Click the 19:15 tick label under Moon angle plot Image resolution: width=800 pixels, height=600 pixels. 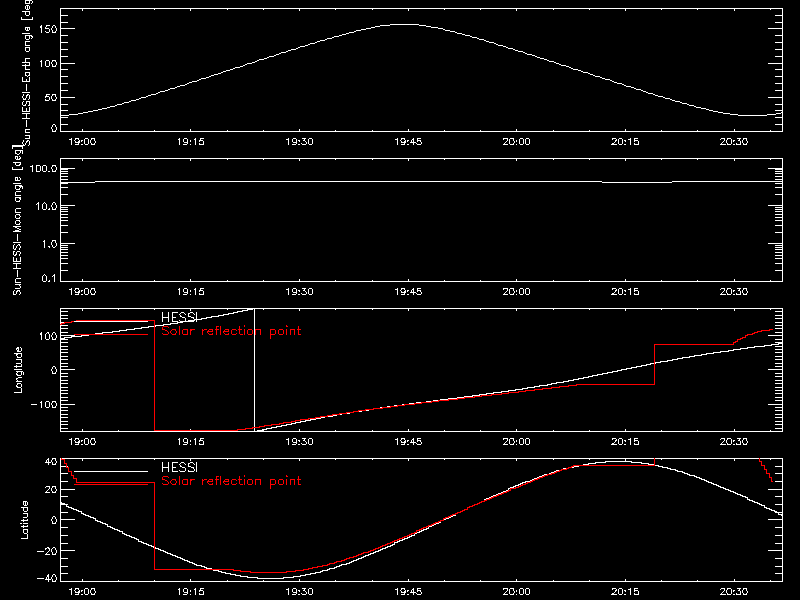pyautogui.click(x=191, y=292)
